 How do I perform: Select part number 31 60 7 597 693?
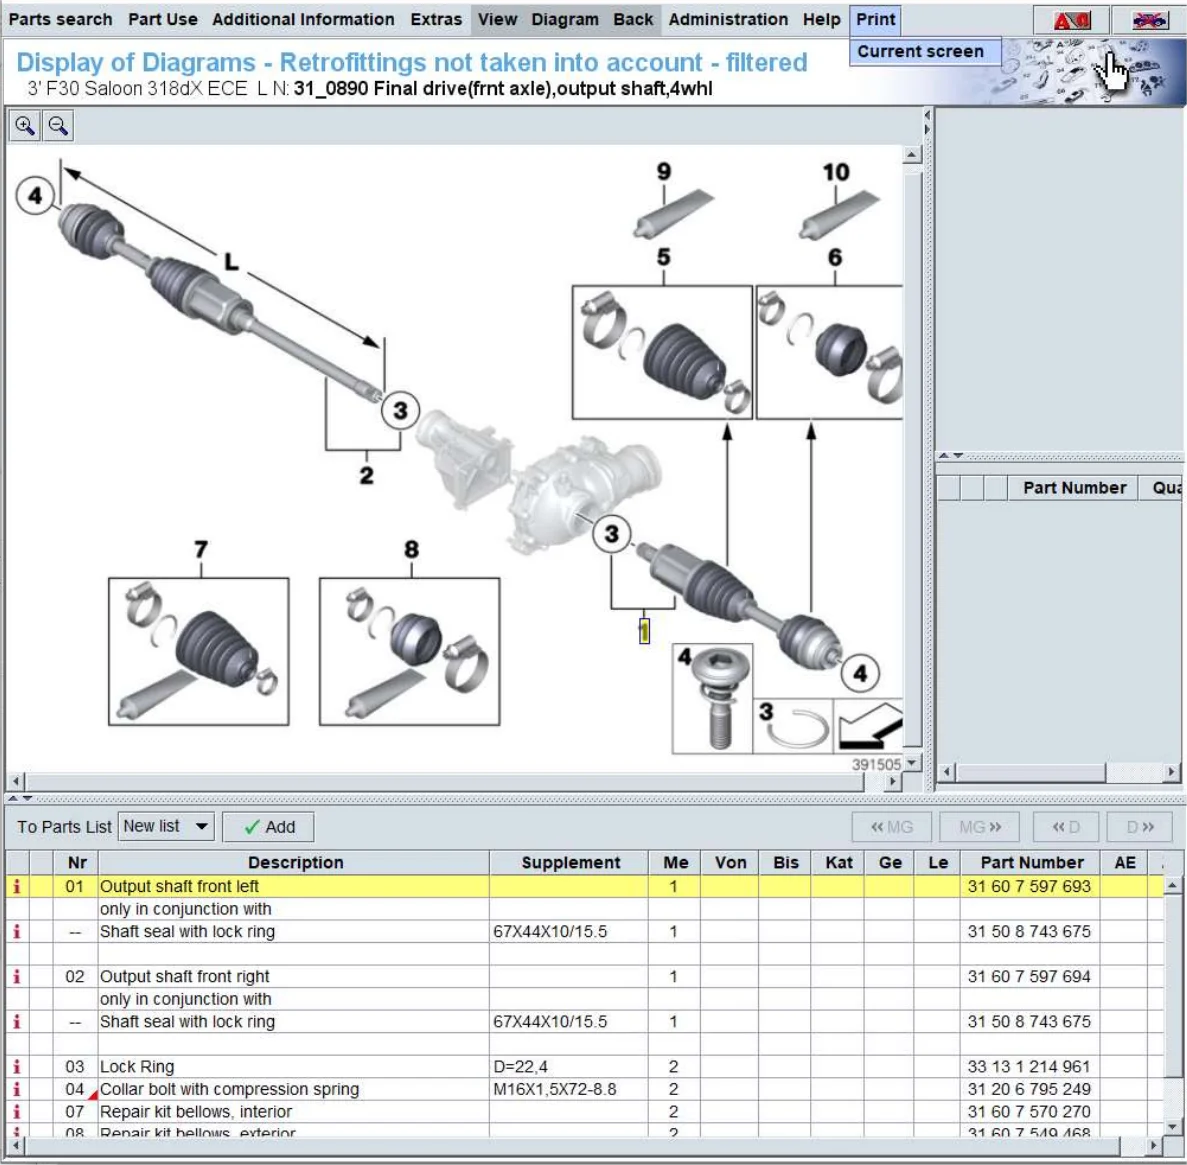click(1028, 886)
